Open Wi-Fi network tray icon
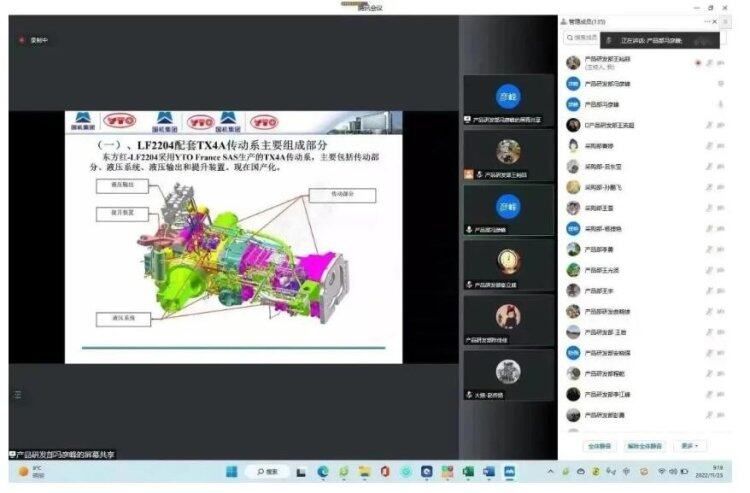This screenshot has height=493, width=750. pyautogui.click(x=662, y=471)
